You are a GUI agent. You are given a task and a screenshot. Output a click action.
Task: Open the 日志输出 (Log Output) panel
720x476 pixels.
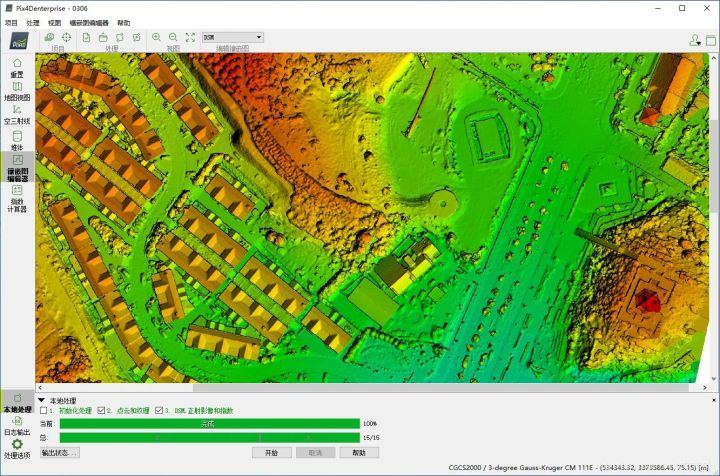(16, 425)
